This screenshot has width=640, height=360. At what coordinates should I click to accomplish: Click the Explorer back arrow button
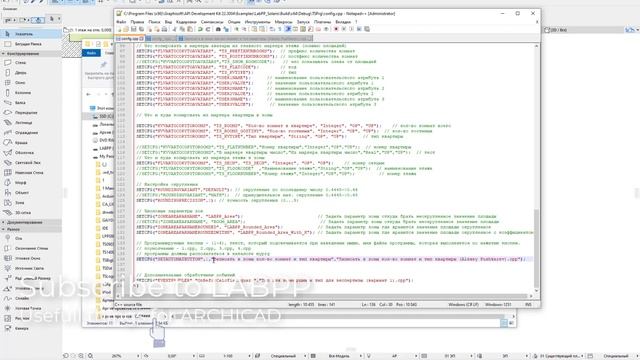[x=89, y=94]
